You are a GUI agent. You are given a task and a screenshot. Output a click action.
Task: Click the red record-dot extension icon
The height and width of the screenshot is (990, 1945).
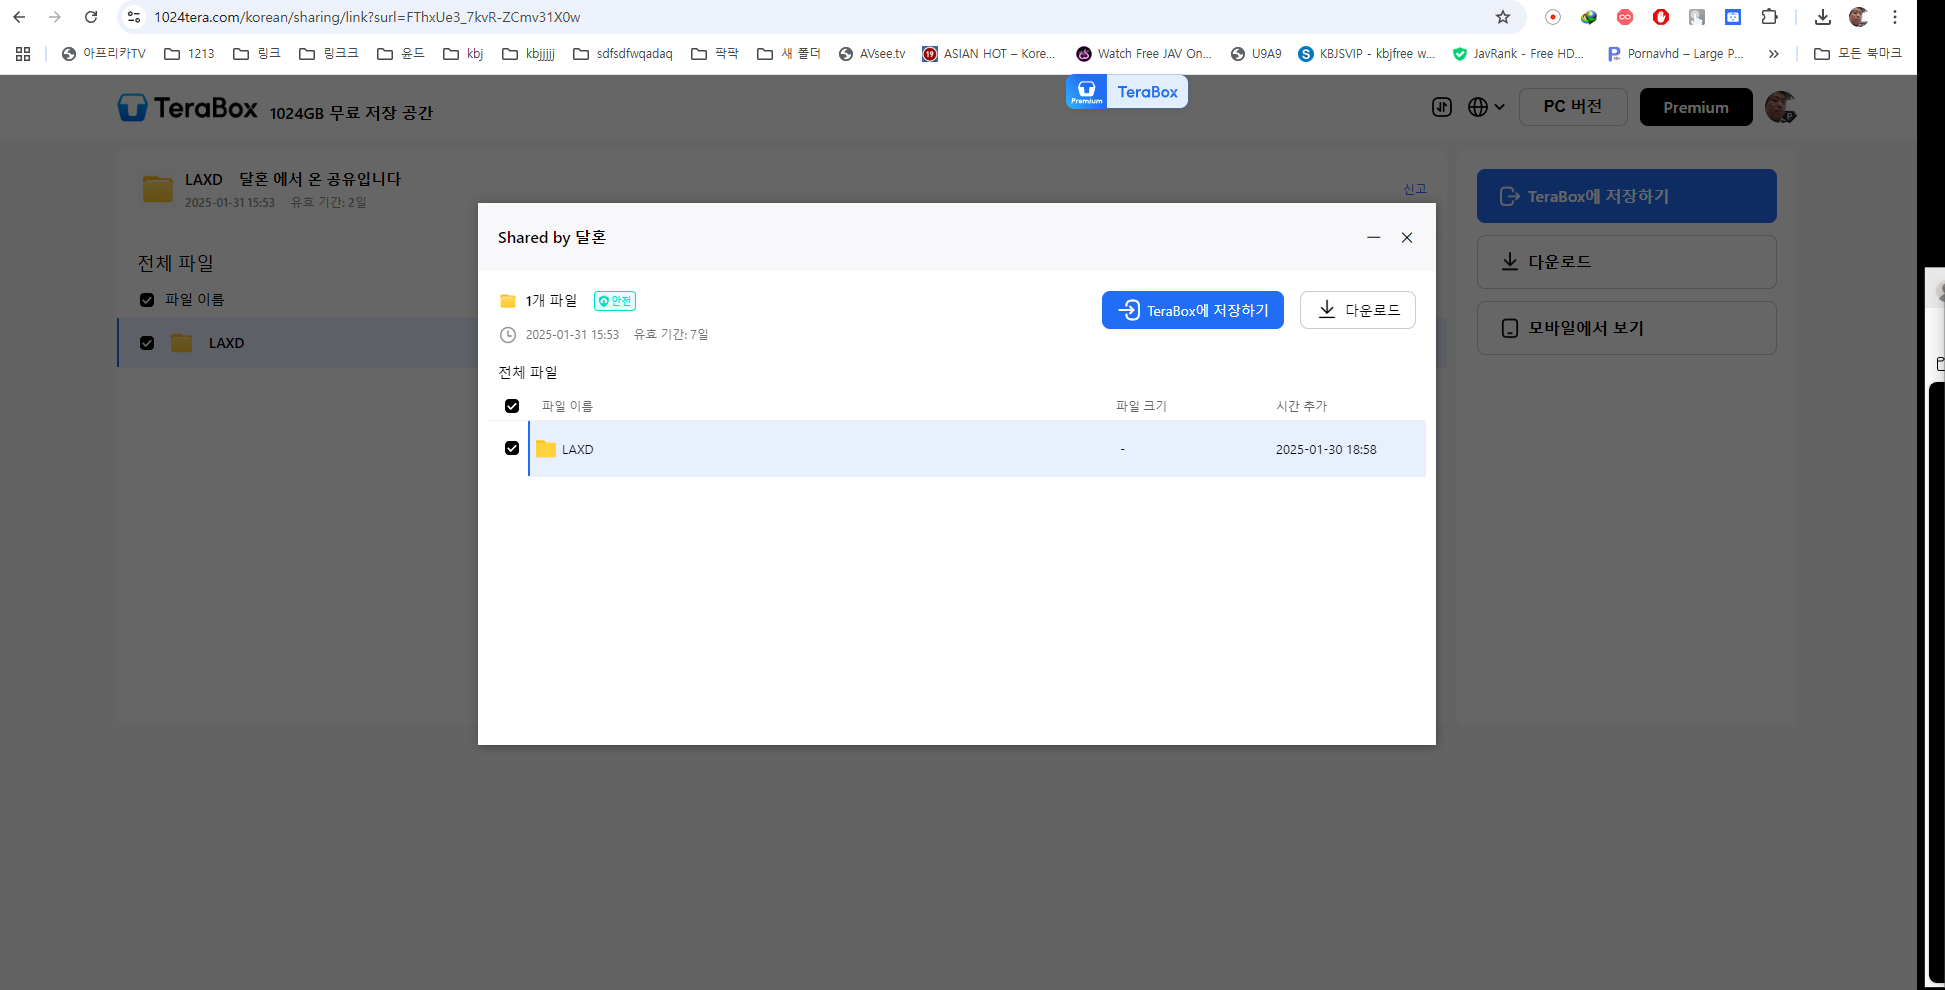pos(1553,17)
